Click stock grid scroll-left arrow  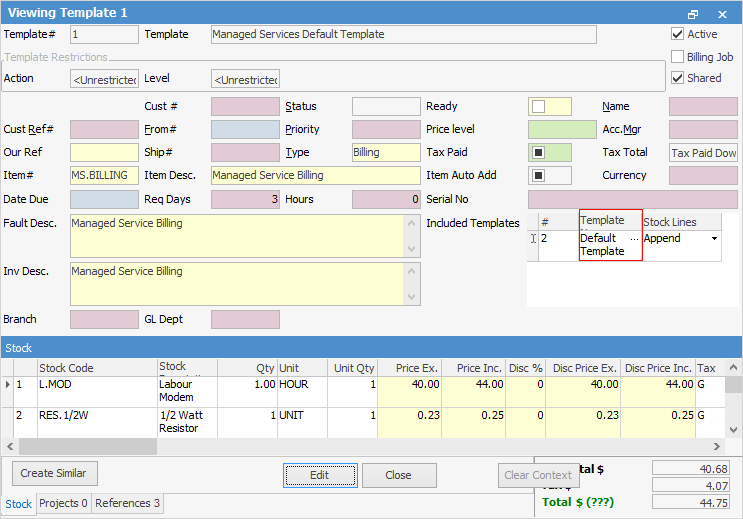pyautogui.click(x=7, y=446)
